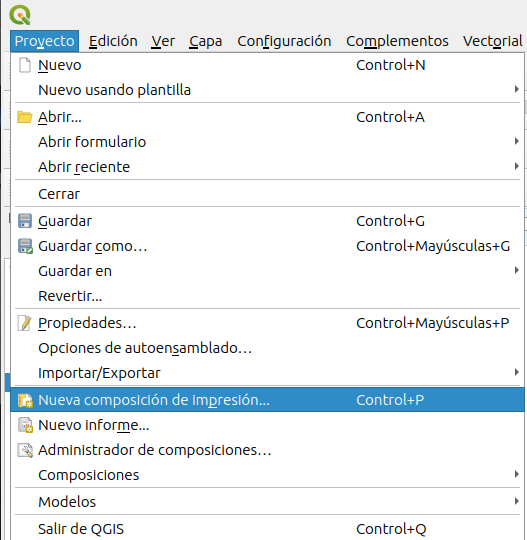
Task: Choose Salir de QGIS
Action: click(x=267, y=529)
